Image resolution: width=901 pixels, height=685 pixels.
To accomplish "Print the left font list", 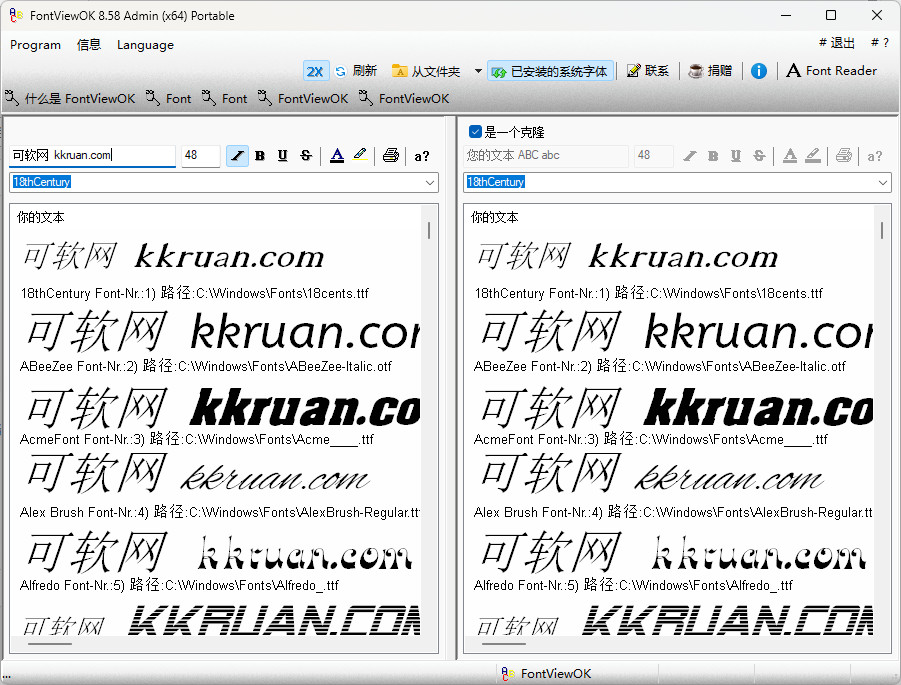I will pos(391,155).
